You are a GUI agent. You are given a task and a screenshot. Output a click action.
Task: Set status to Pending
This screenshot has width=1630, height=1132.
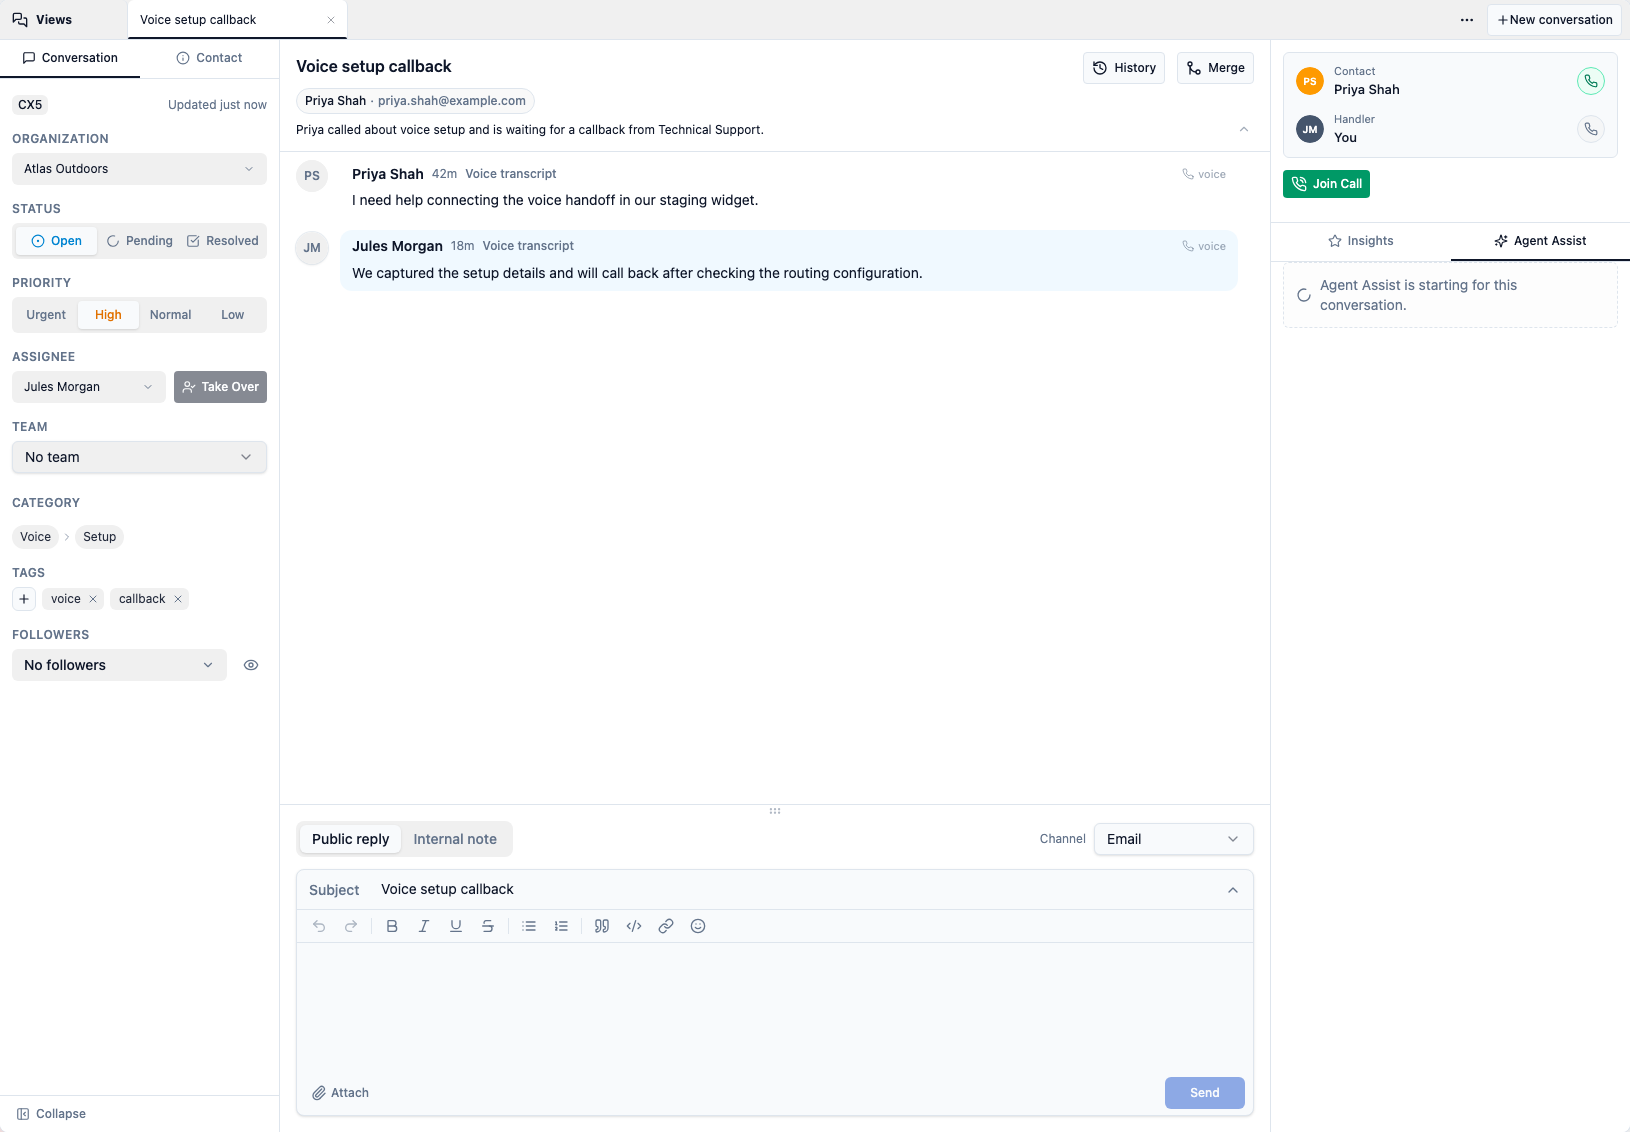coord(140,241)
